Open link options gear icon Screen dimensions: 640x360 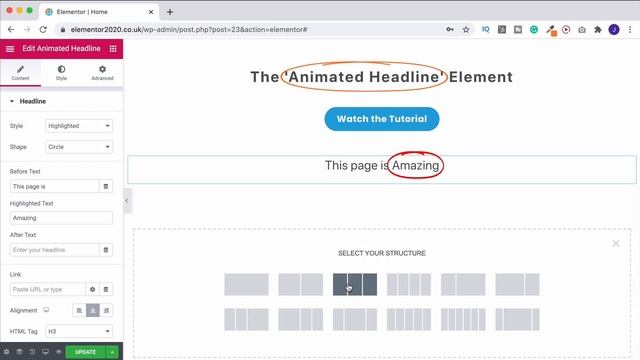coord(93,289)
